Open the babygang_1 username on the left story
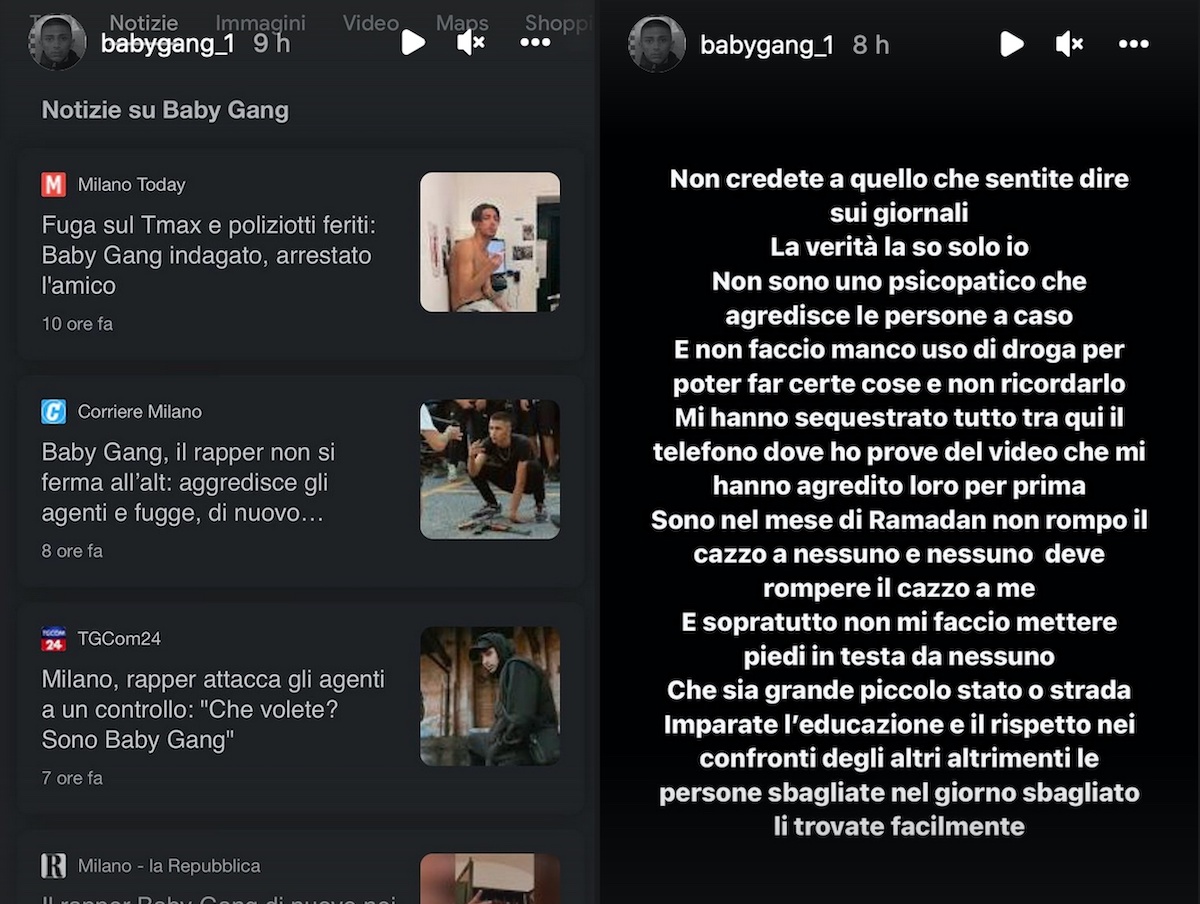This screenshot has width=1200, height=904. point(168,43)
